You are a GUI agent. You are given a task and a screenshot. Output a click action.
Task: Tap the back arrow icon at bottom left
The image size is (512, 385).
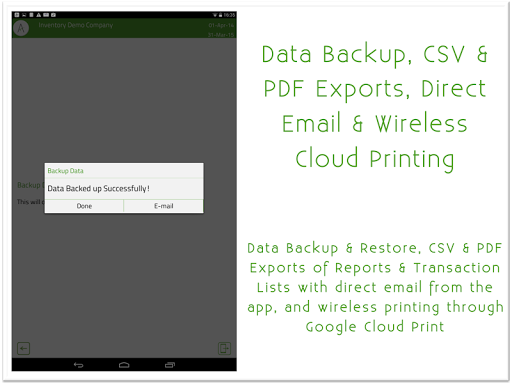pyautogui.click(x=24, y=349)
